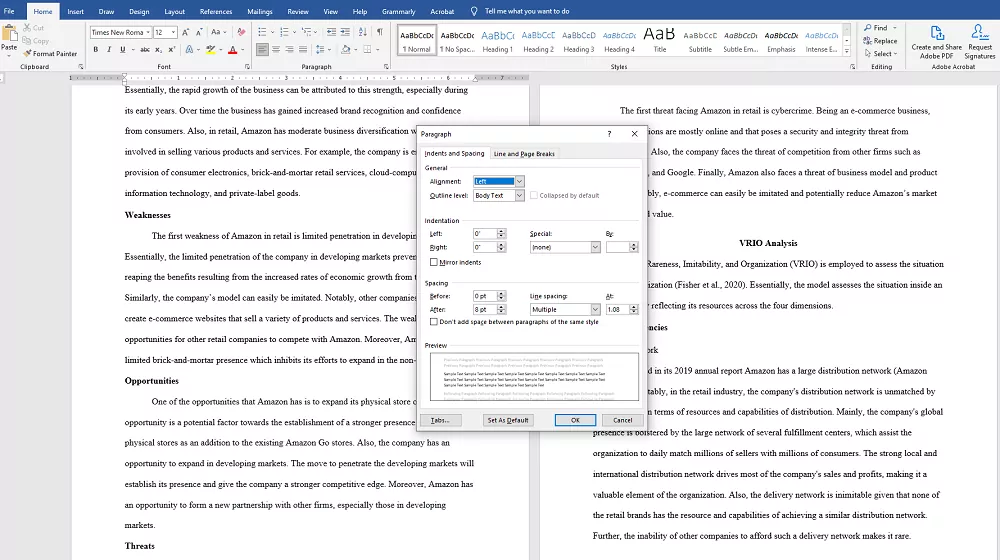Click the Bullets list icon

click(262, 32)
